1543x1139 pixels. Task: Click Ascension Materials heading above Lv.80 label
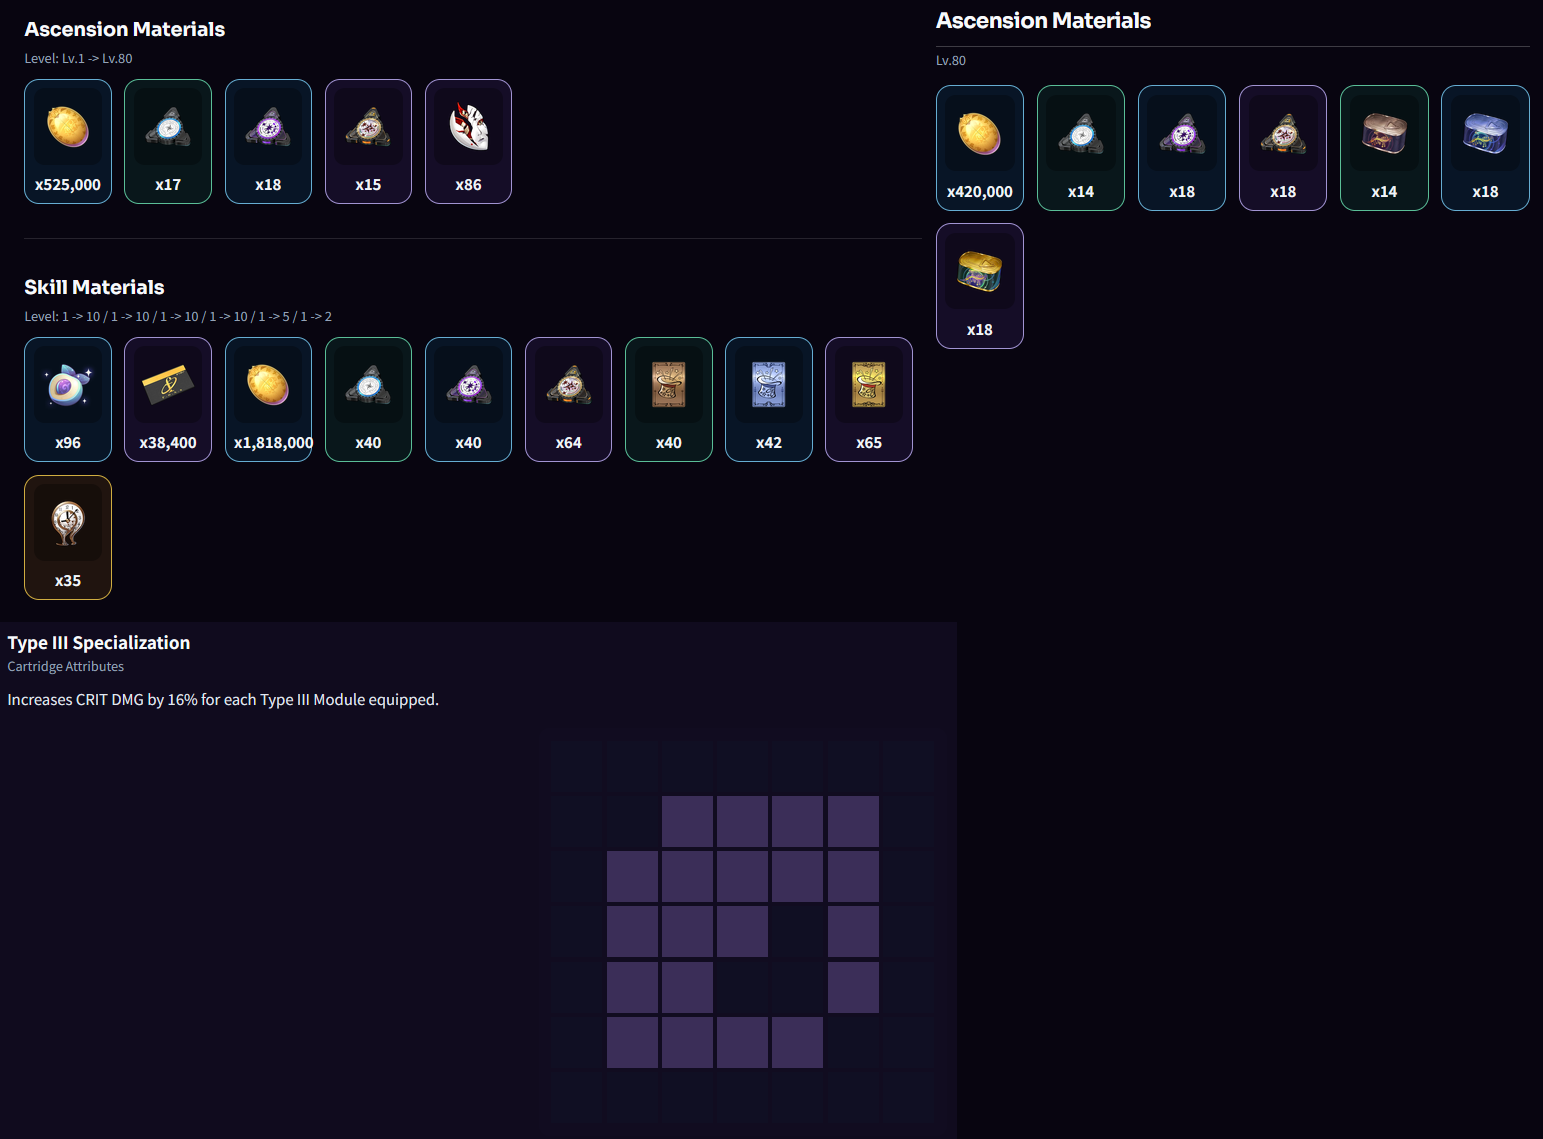pos(1043,20)
